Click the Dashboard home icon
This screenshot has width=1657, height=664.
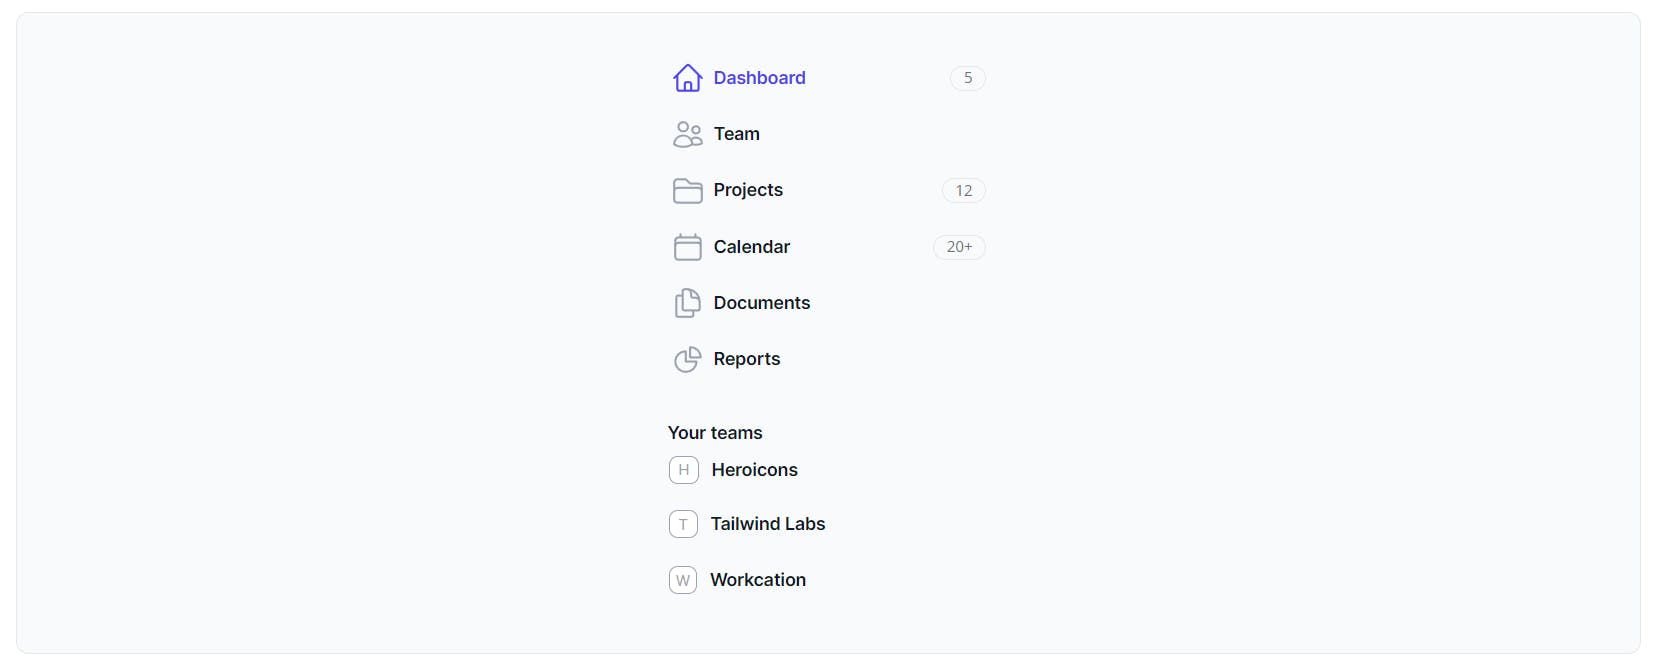(x=687, y=78)
